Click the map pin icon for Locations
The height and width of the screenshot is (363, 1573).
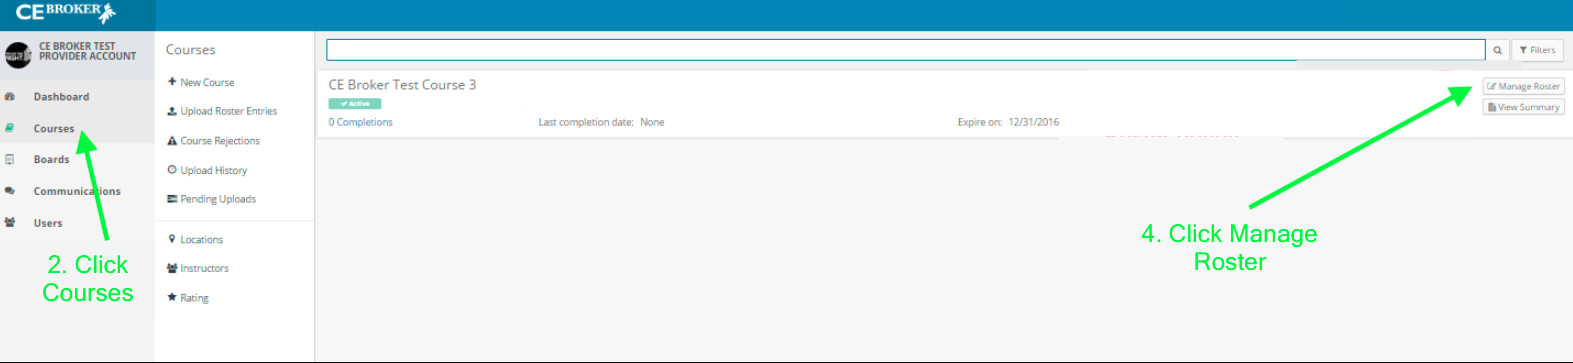(x=172, y=239)
